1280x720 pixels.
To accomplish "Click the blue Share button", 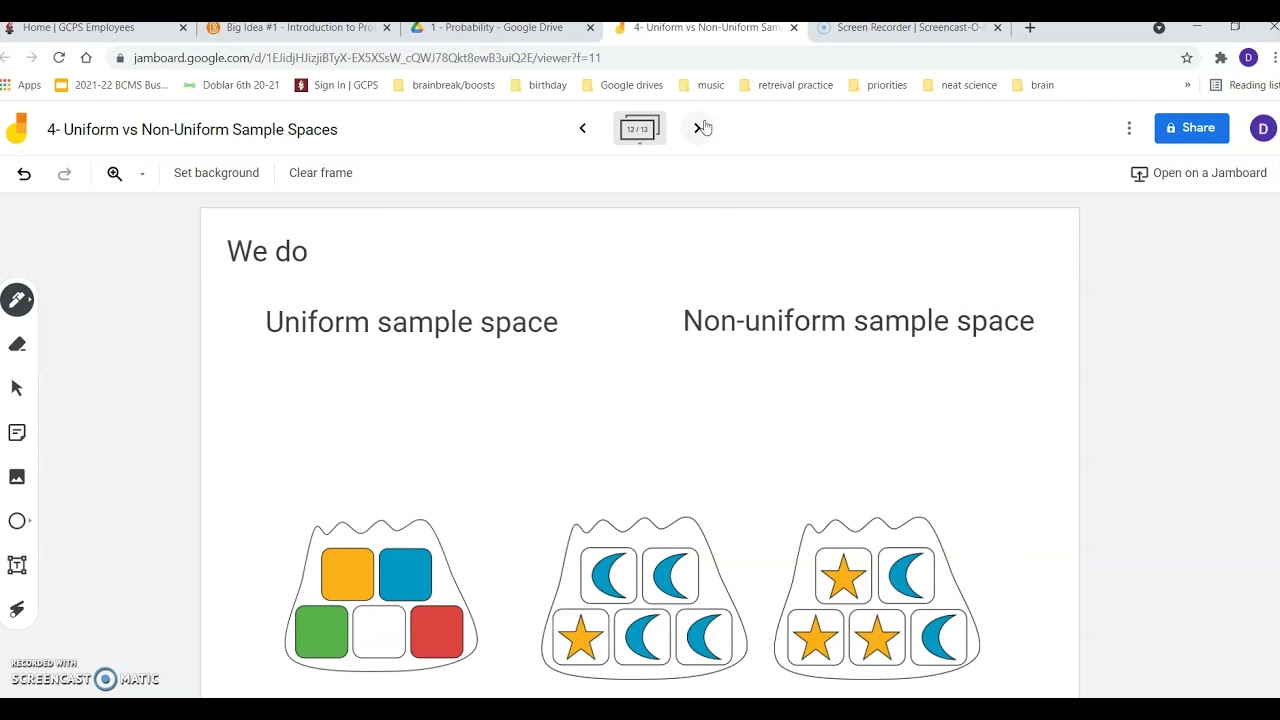I will (x=1191, y=128).
